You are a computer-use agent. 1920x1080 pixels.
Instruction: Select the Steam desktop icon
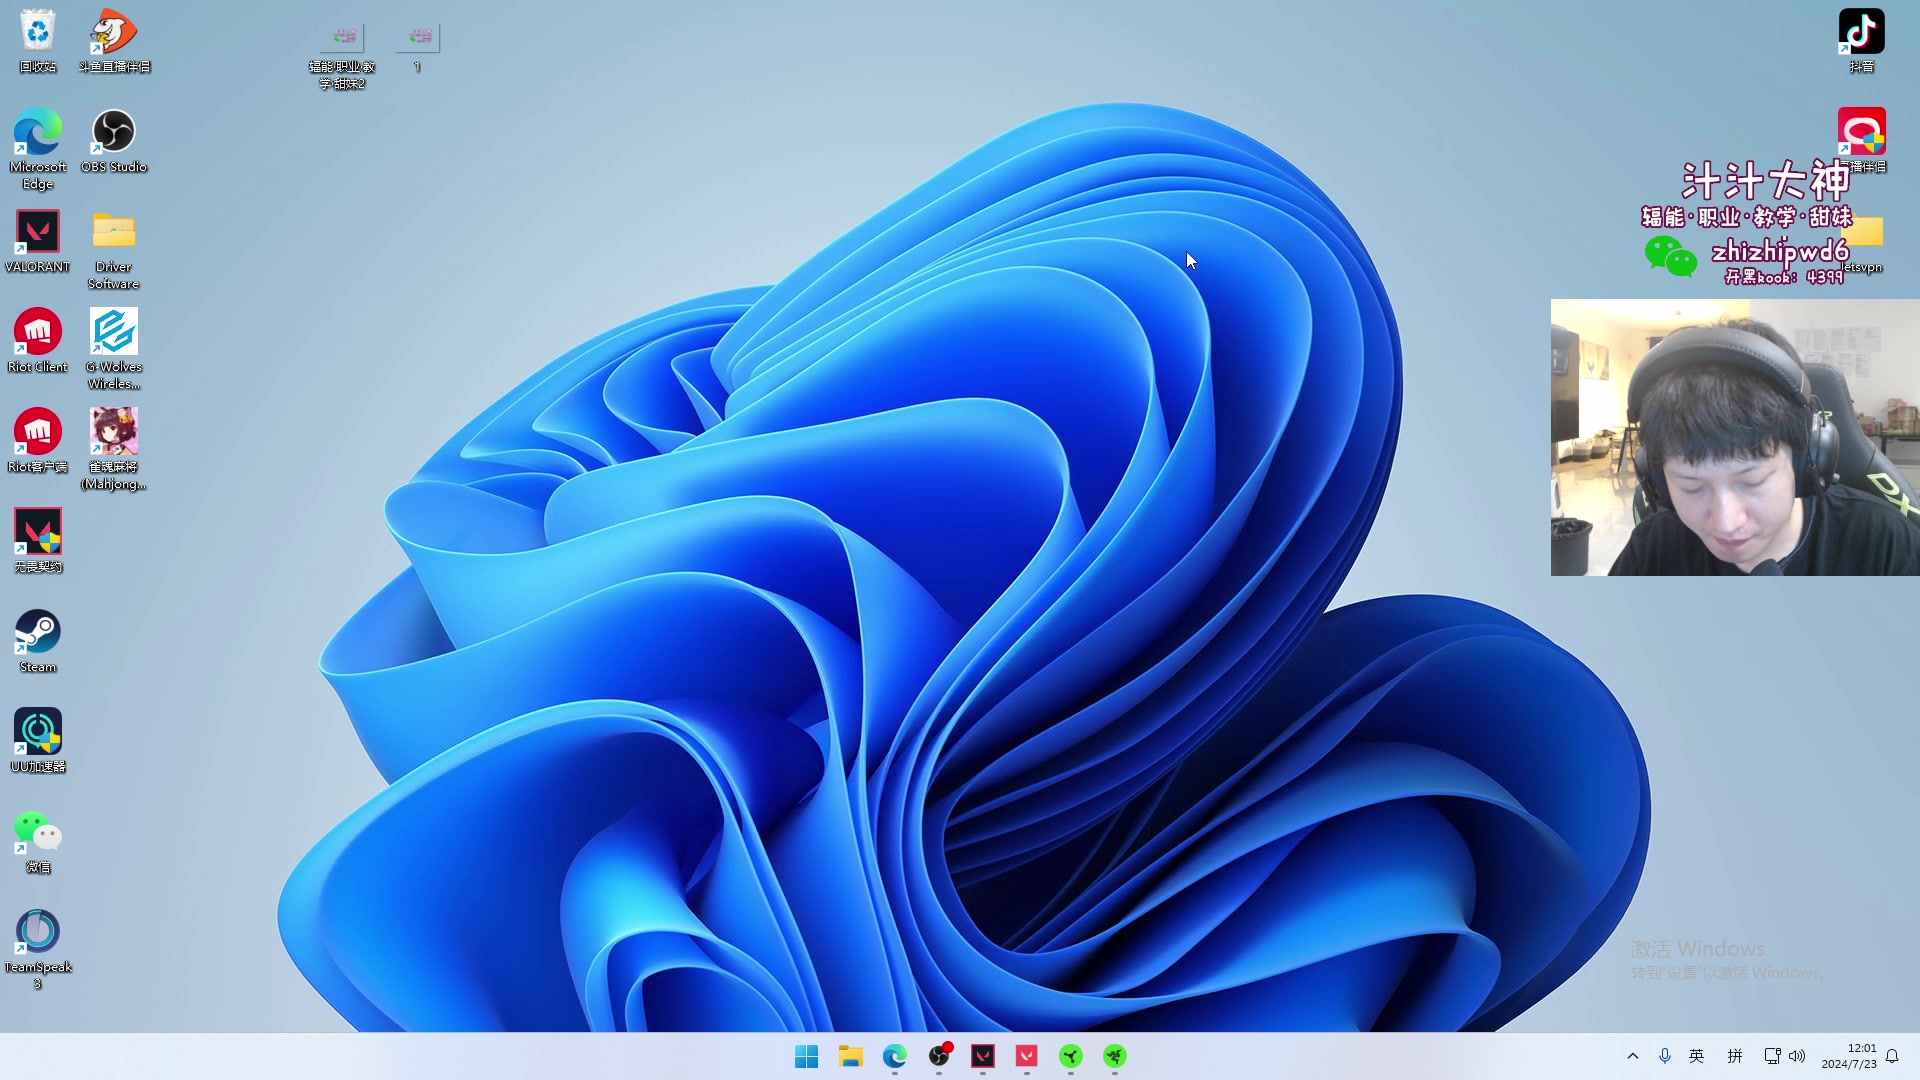pos(38,632)
